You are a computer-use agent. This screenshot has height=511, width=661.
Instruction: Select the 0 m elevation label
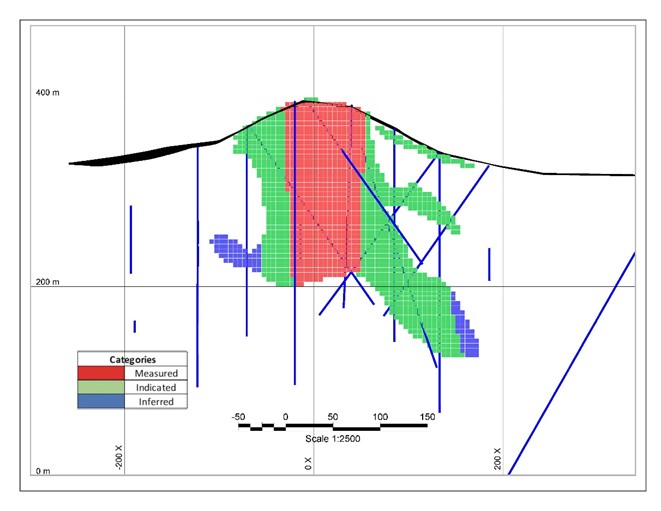44,471
